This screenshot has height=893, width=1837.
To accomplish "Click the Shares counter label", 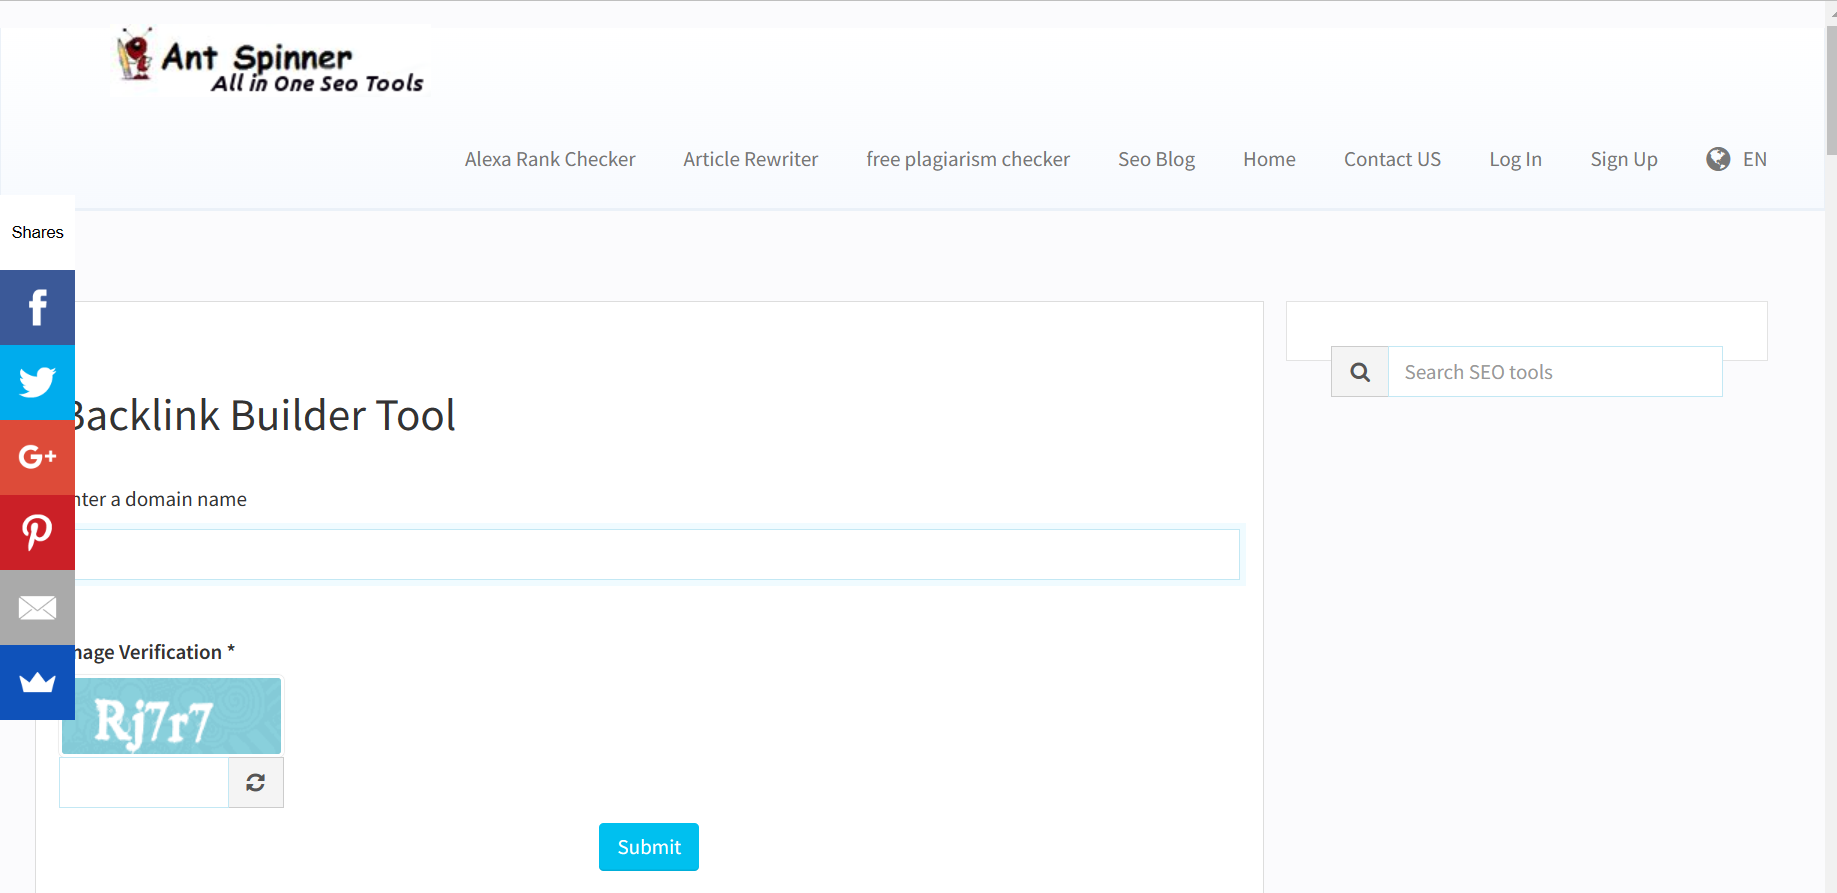I will tap(37, 232).
